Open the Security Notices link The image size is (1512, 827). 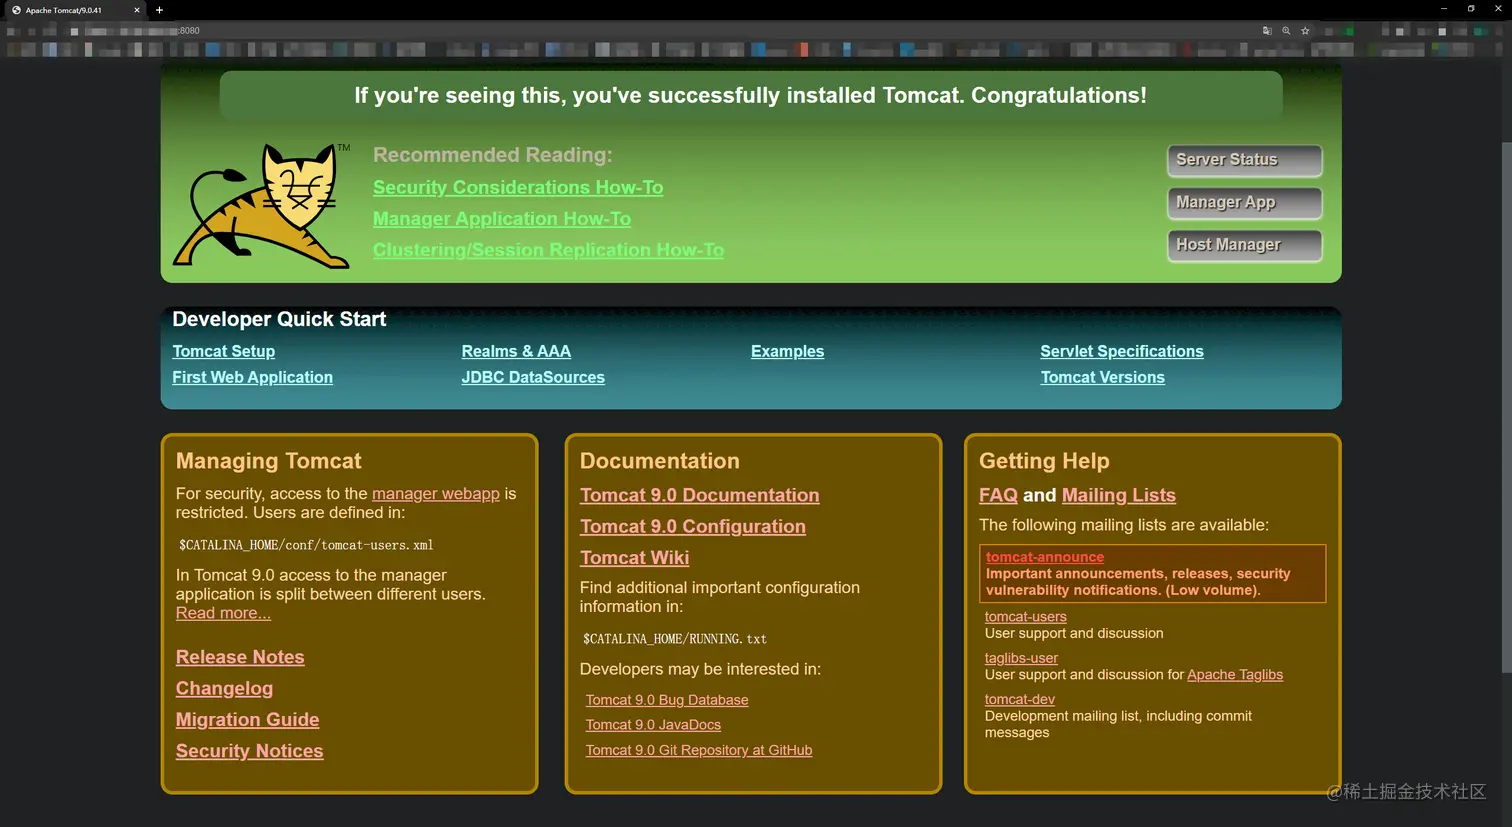point(249,751)
